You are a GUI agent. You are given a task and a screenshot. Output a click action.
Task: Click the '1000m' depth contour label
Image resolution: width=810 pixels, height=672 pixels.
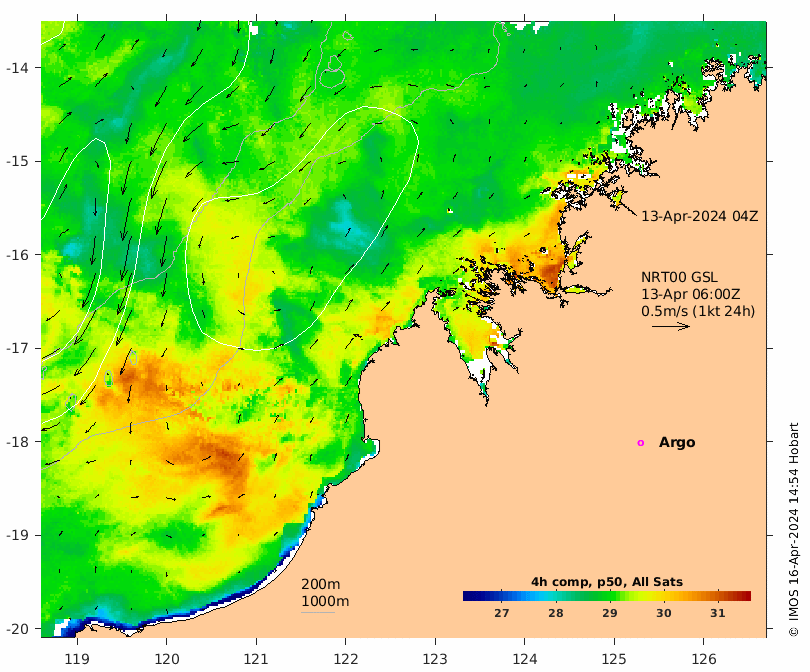[325, 601]
